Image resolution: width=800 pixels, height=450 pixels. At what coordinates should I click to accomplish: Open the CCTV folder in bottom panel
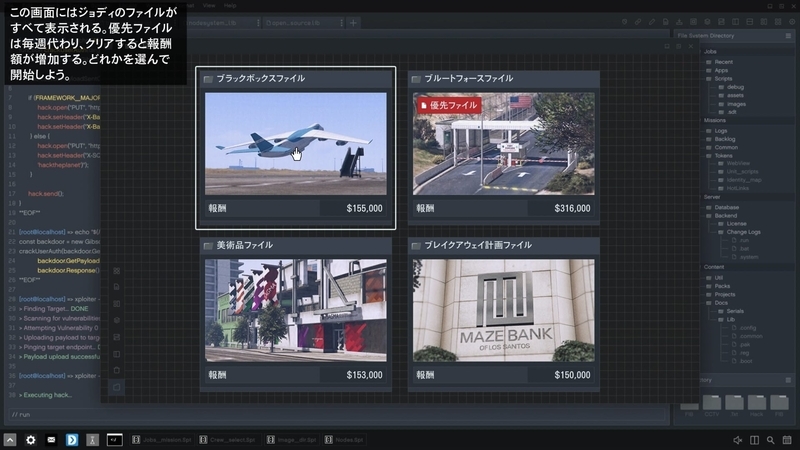pos(711,406)
